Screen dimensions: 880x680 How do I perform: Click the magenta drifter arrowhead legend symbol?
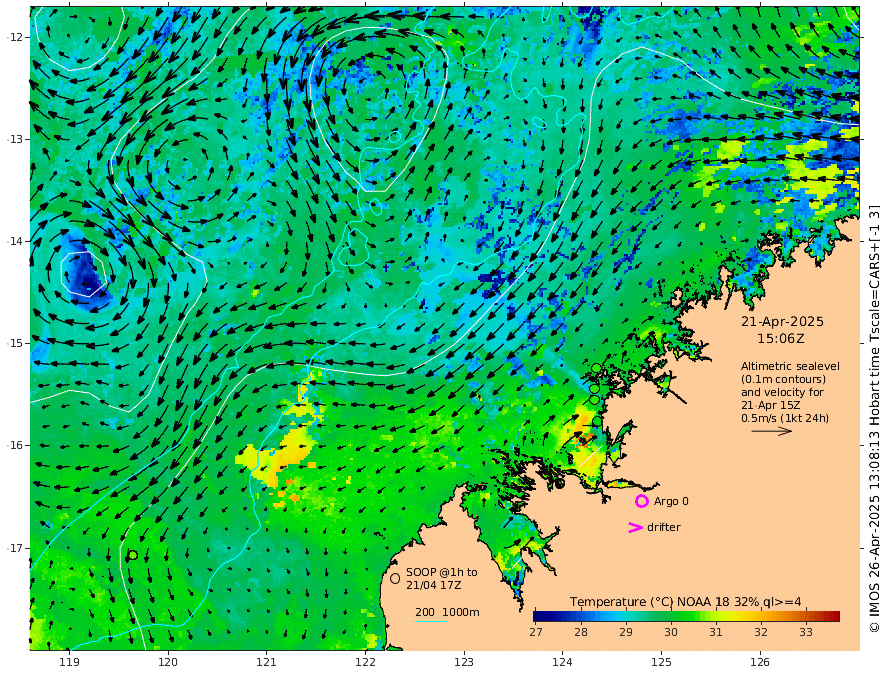pos(635,527)
